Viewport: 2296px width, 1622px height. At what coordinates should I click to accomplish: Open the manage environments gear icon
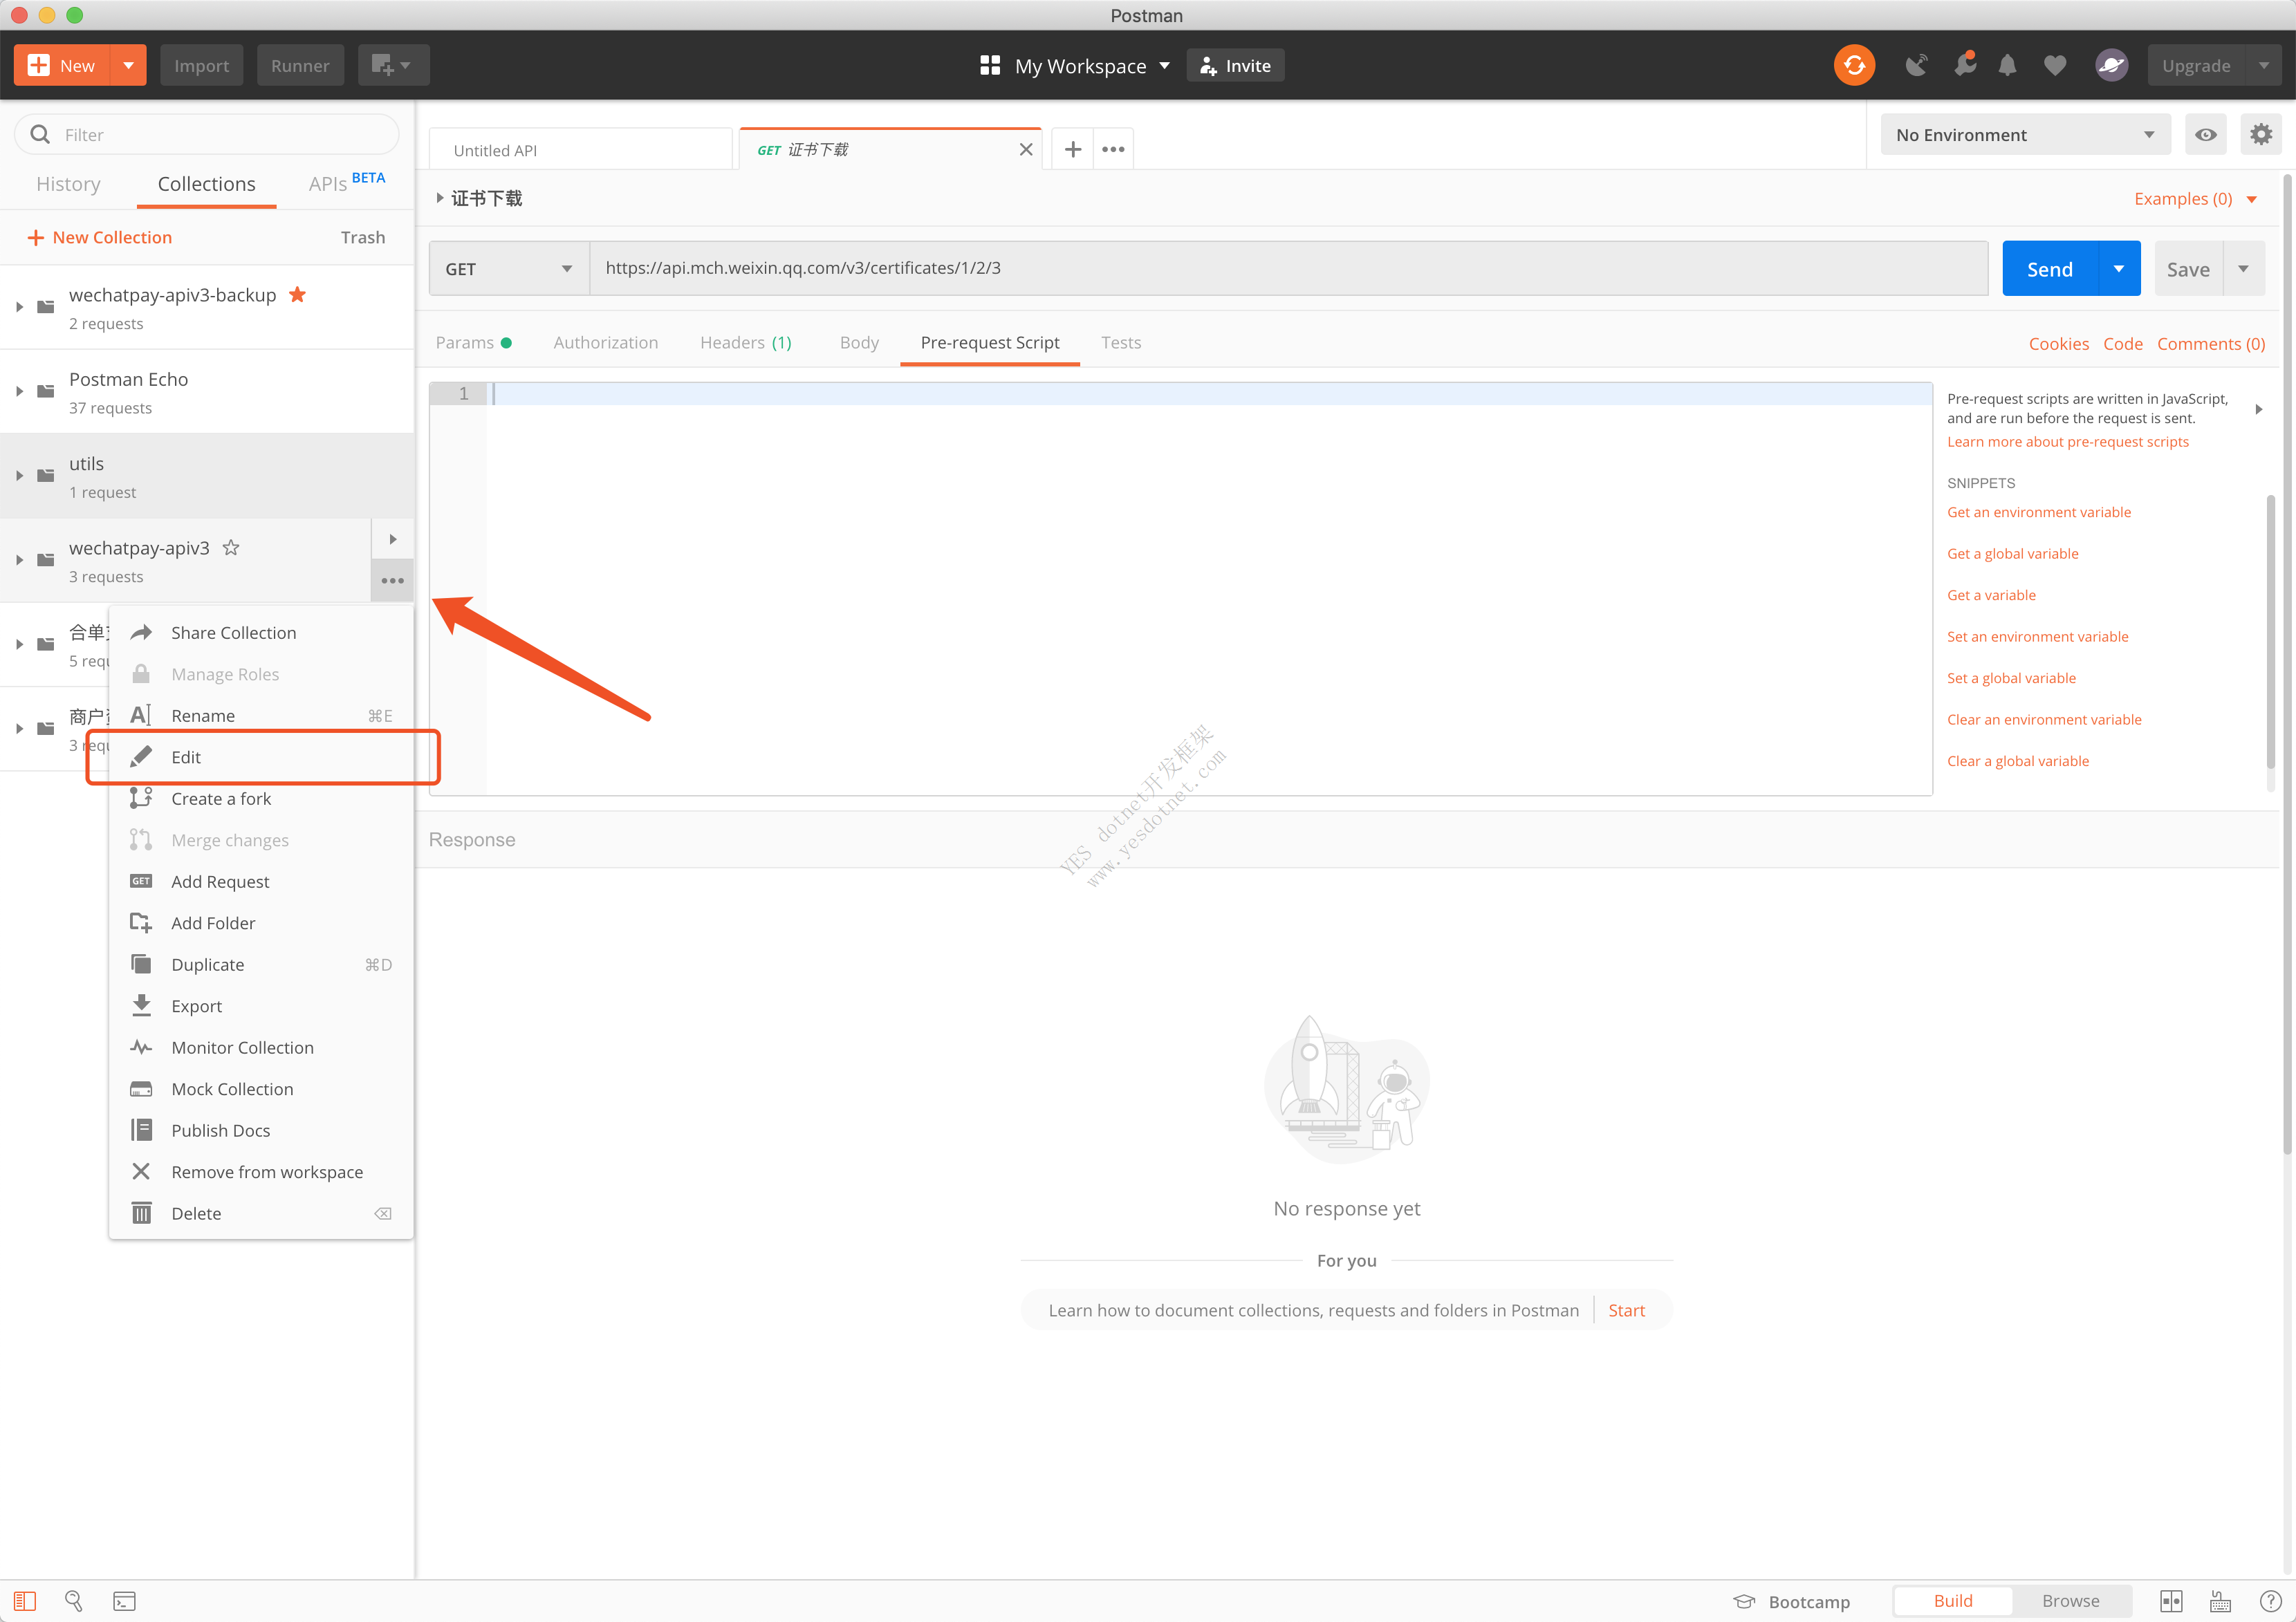point(2261,134)
